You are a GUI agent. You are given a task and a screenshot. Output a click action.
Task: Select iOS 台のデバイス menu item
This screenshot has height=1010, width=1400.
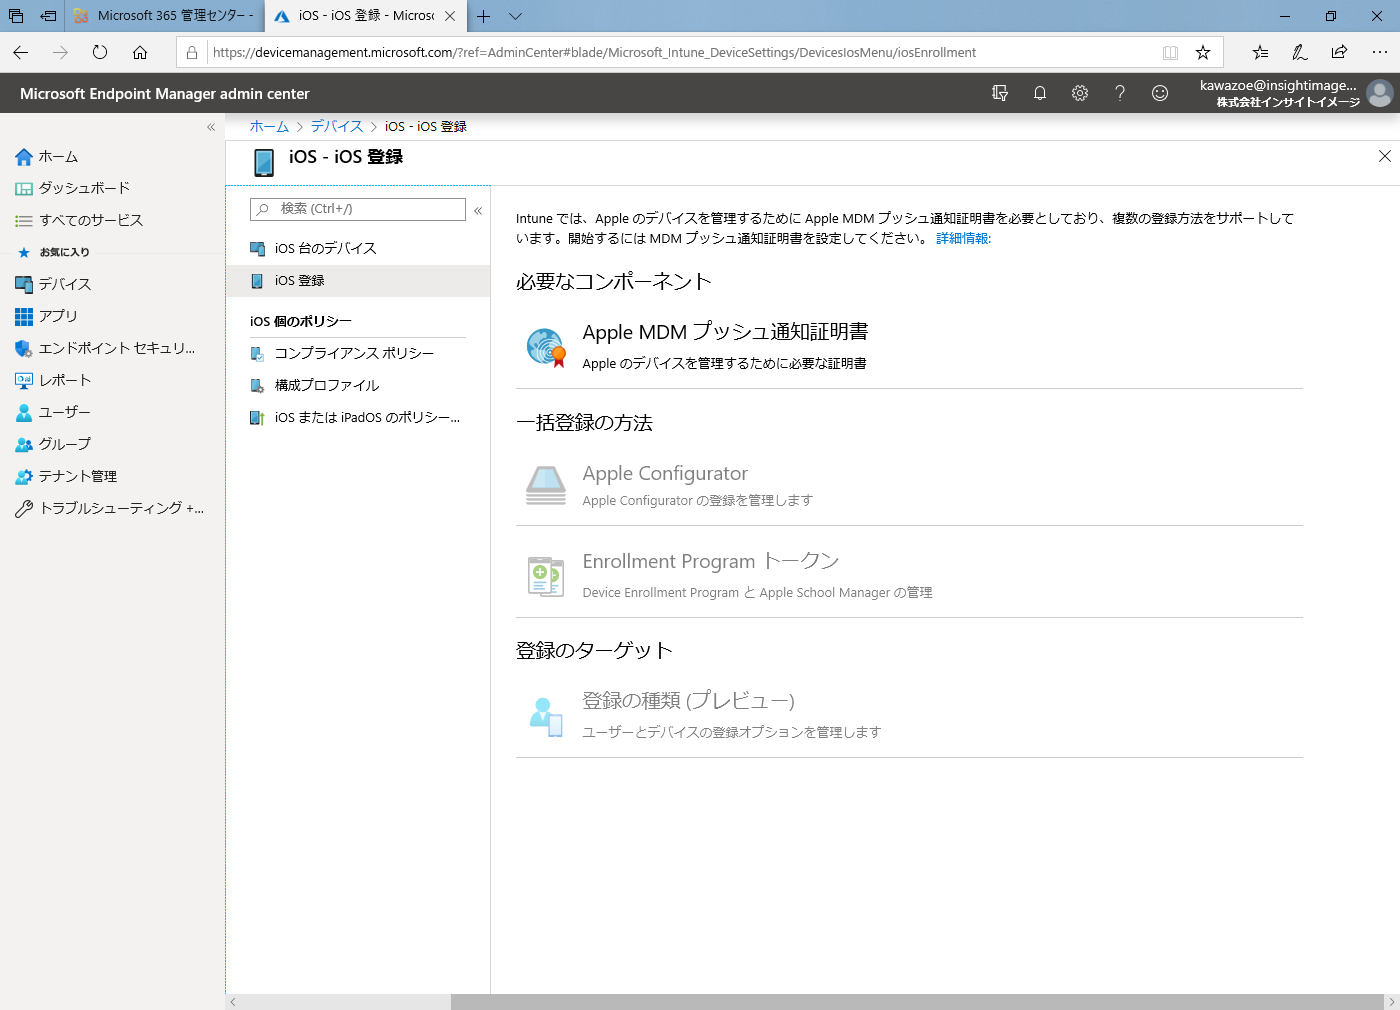(x=358, y=248)
